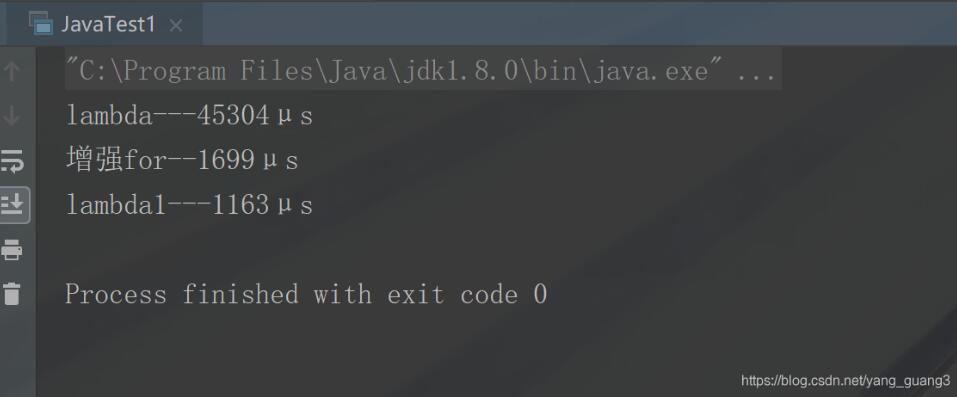Click the number 45304 in the first output line
This screenshot has width=957, height=397.
point(233,115)
